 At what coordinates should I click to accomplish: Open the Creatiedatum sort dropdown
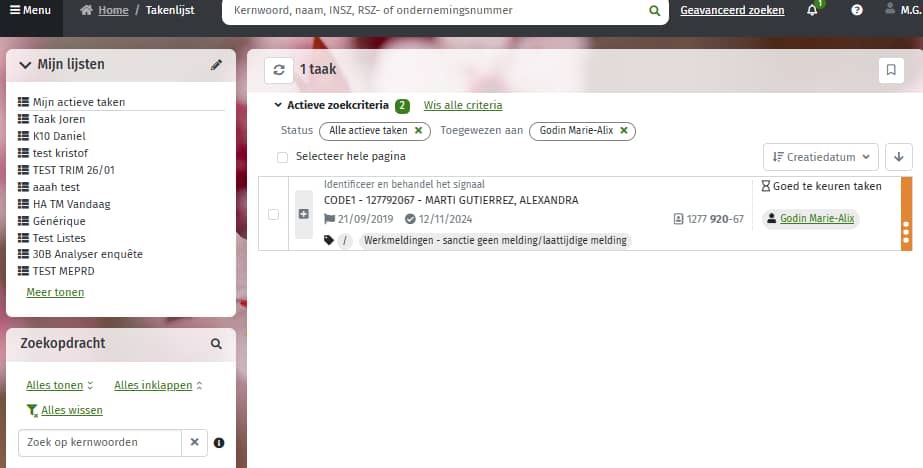[x=821, y=157]
